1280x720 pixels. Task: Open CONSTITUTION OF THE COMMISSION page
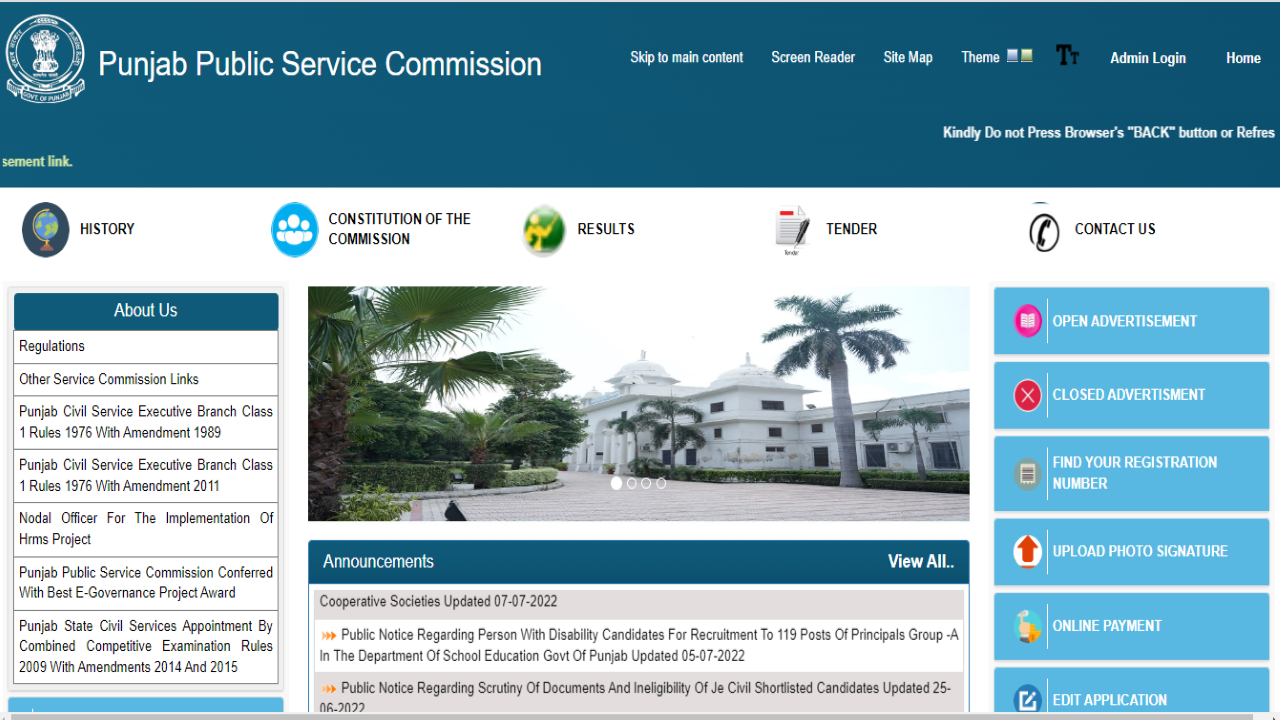399,229
